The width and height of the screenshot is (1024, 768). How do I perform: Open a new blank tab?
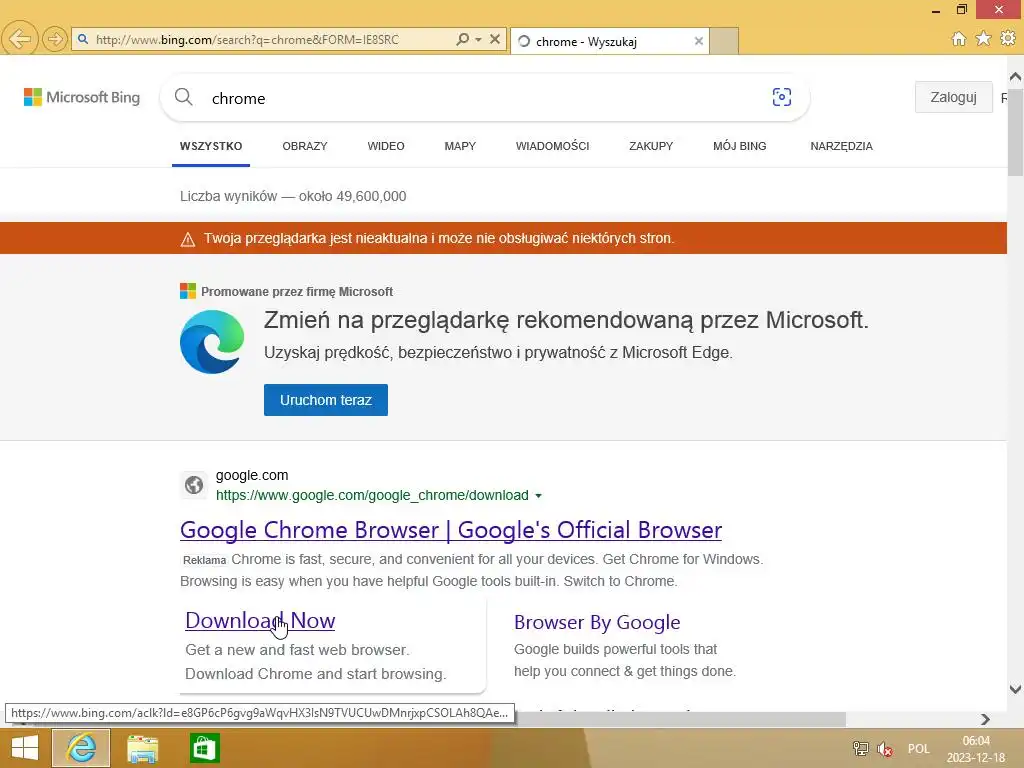click(x=724, y=41)
